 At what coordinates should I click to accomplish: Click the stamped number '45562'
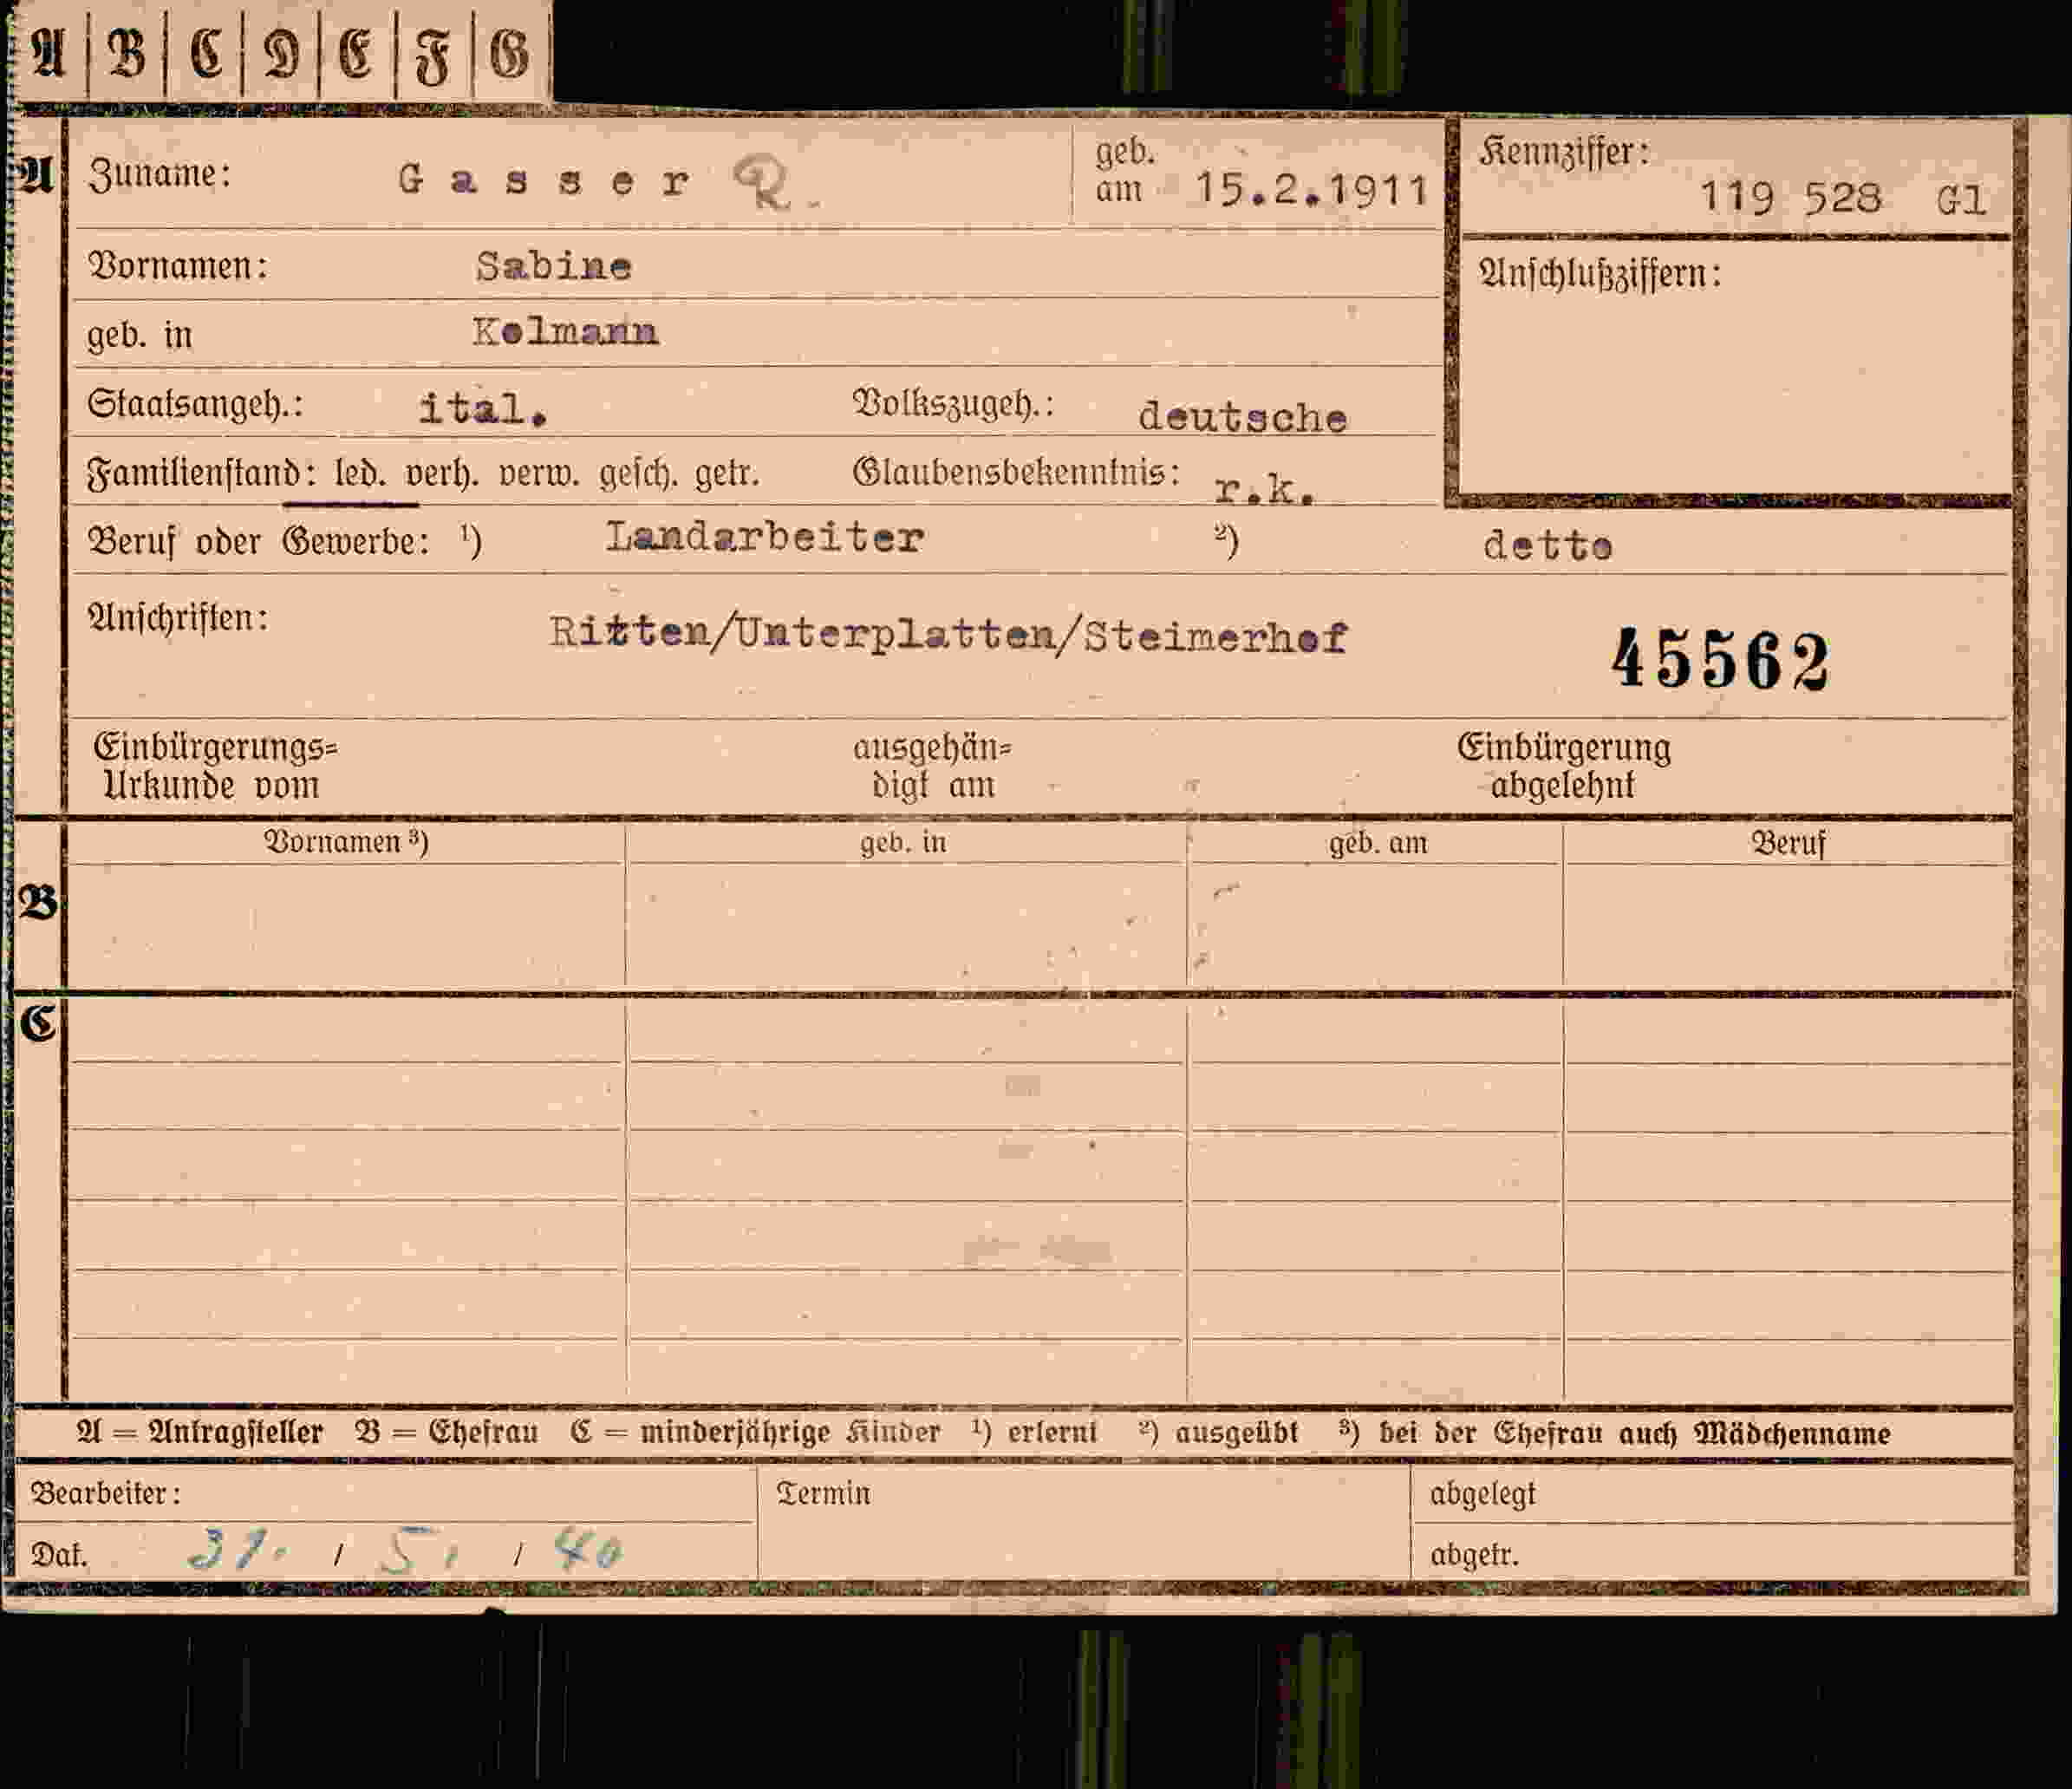pyautogui.click(x=1720, y=660)
